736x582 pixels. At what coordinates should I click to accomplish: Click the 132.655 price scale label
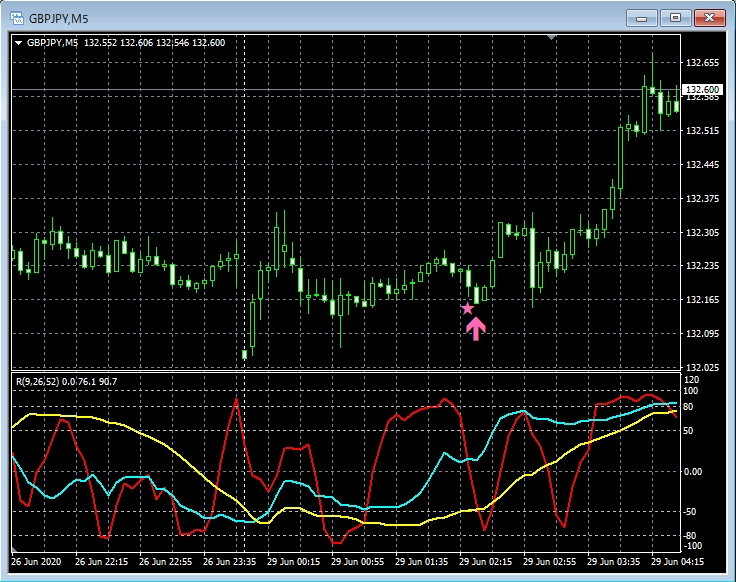click(x=704, y=62)
